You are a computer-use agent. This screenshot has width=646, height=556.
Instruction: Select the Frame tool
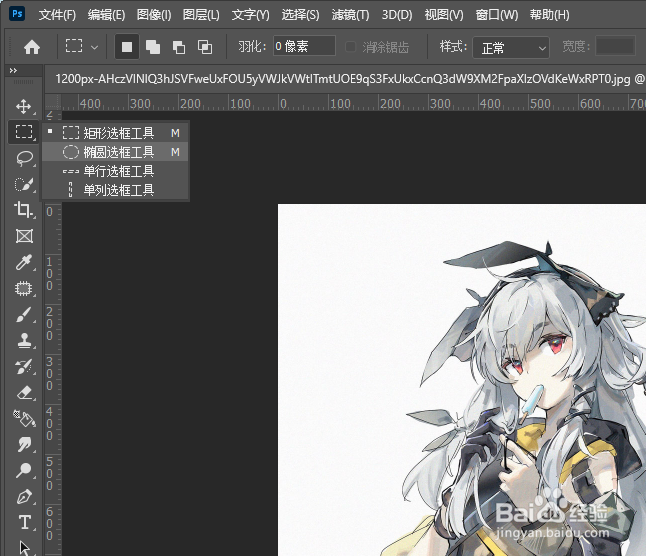click(x=24, y=236)
